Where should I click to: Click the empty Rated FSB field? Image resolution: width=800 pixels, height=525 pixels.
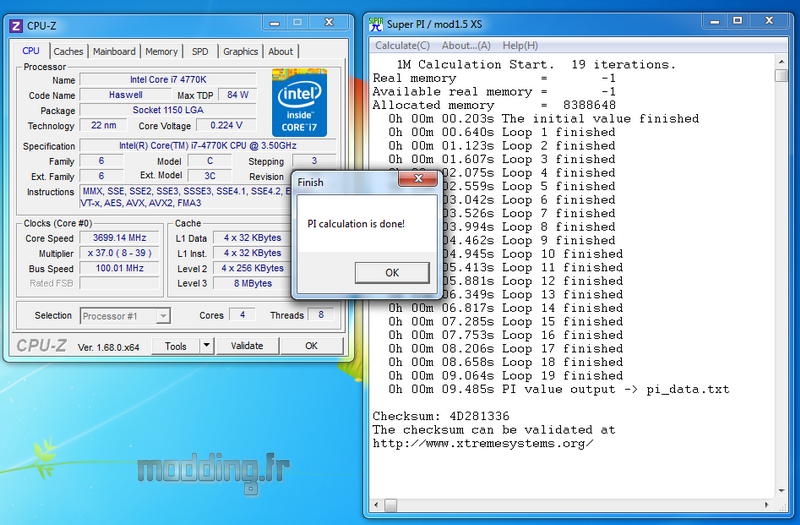click(119, 283)
